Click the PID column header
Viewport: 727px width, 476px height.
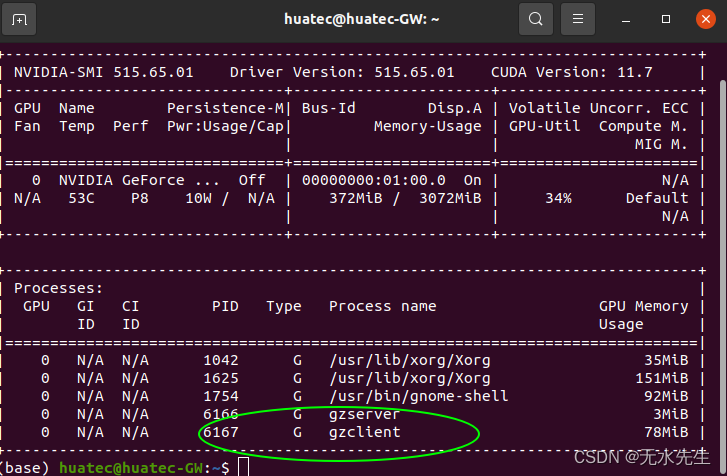[x=225, y=306]
